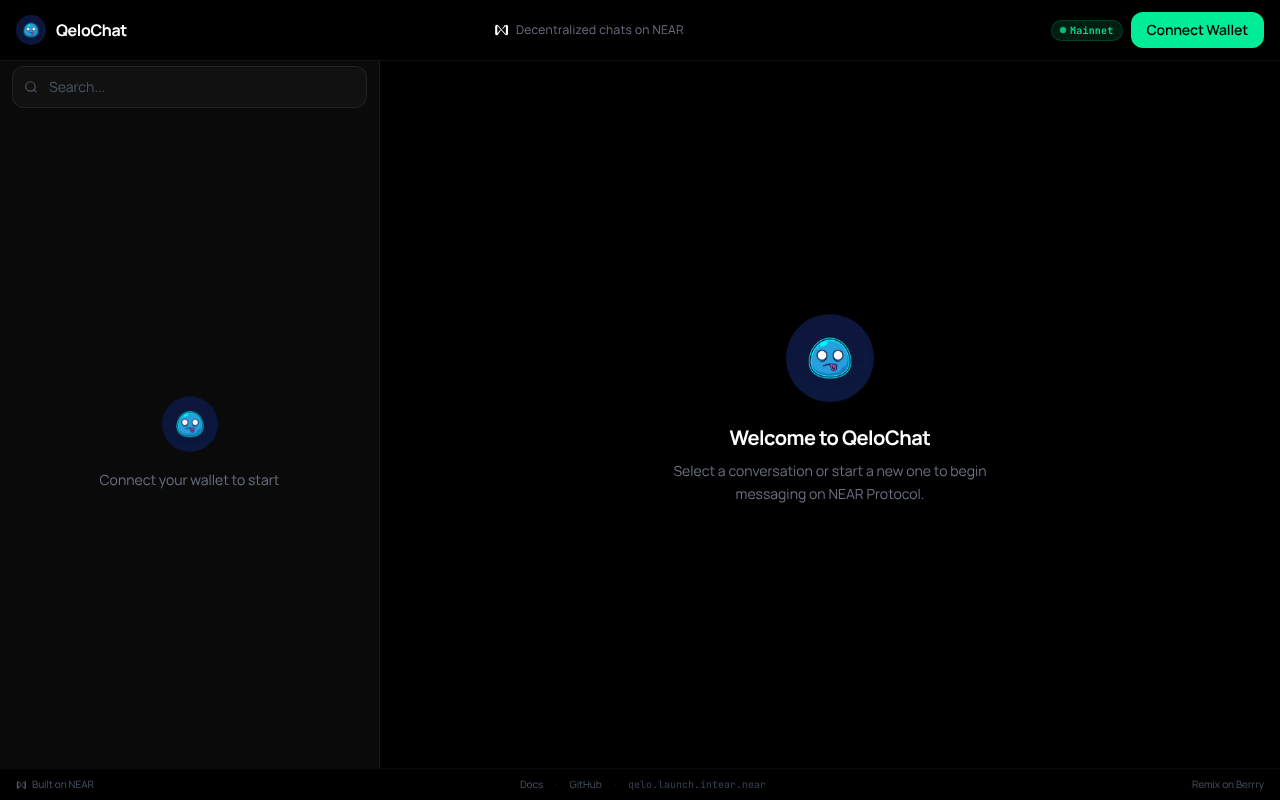Click the green status dot in Mainnet badge
This screenshot has height=800, width=1280.
[x=1063, y=30]
